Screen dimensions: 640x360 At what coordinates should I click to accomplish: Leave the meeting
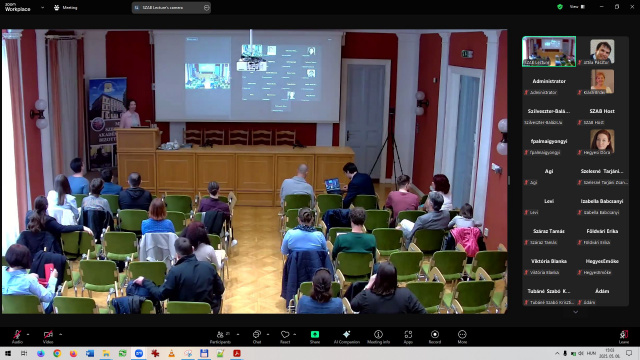click(x=624, y=337)
